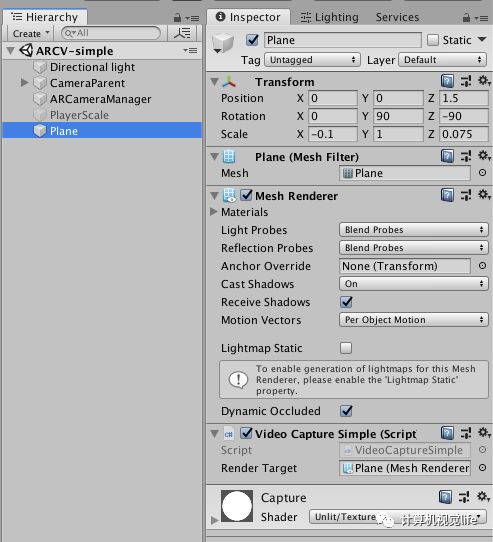Open Video Capture Simple help book icon

(447, 433)
